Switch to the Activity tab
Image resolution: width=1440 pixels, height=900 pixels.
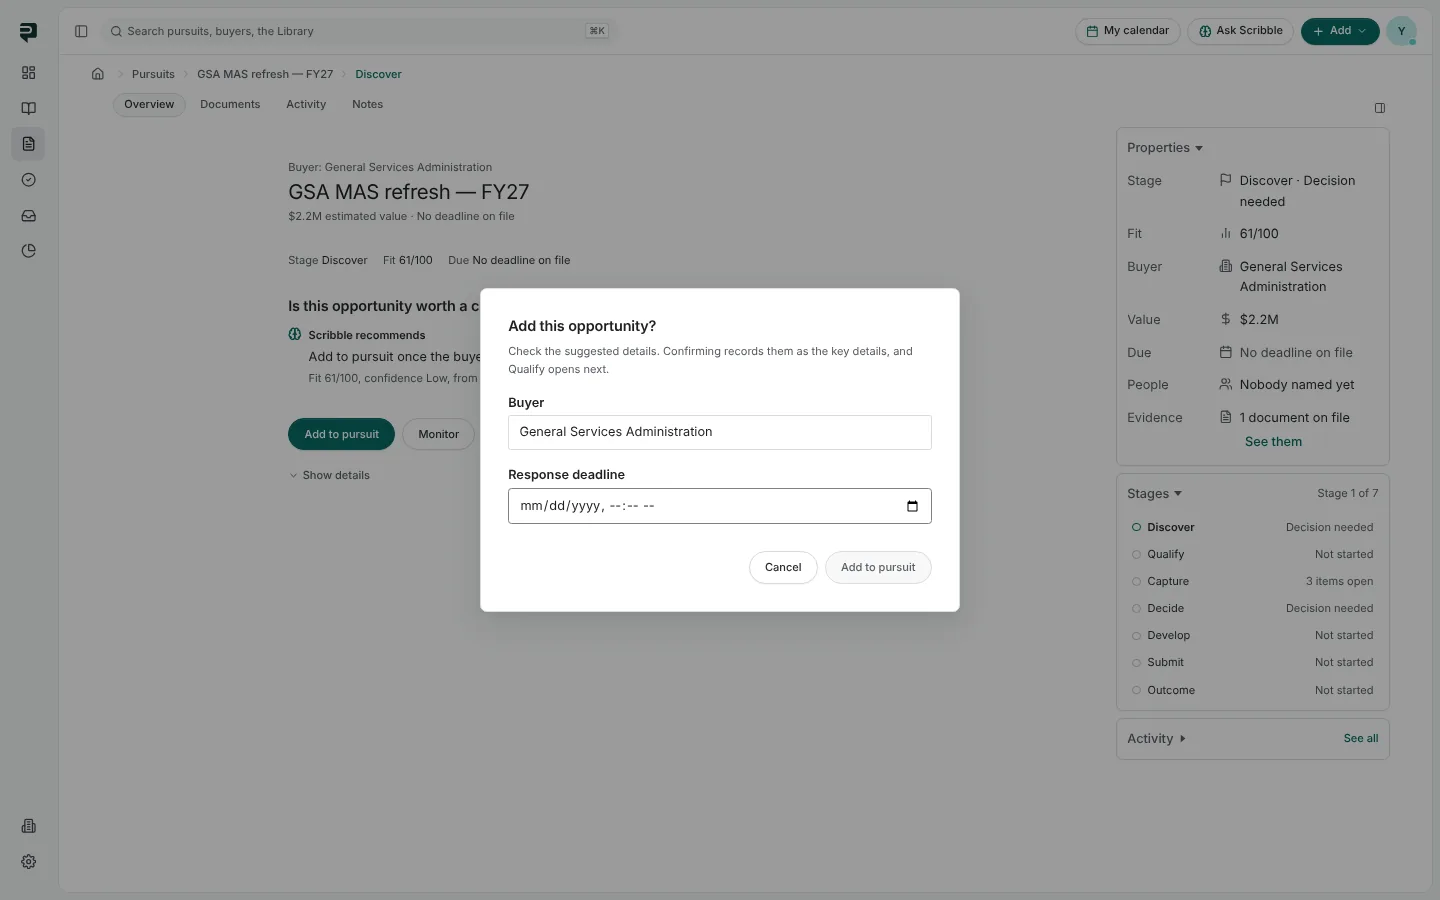coord(306,104)
